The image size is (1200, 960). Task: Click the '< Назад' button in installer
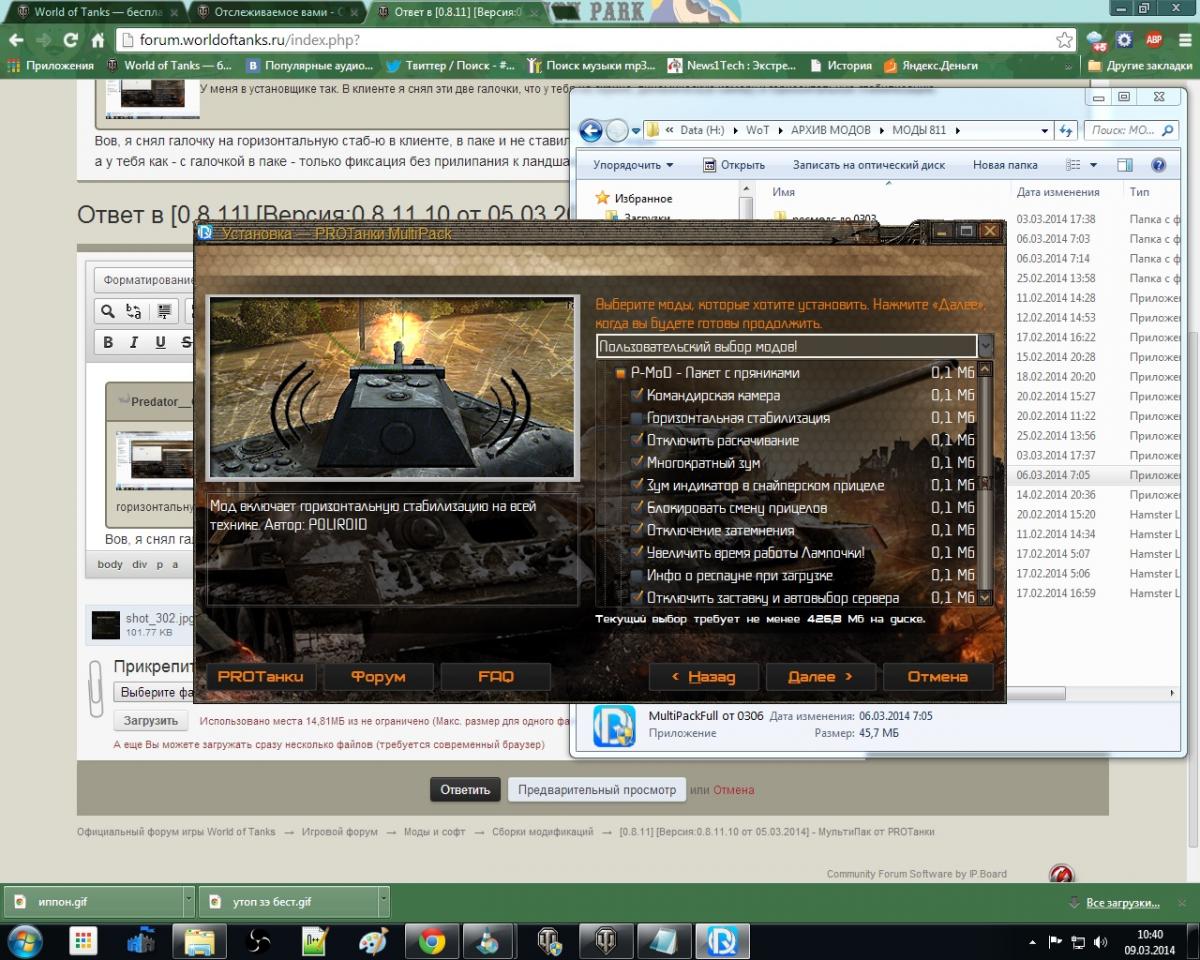tap(703, 677)
